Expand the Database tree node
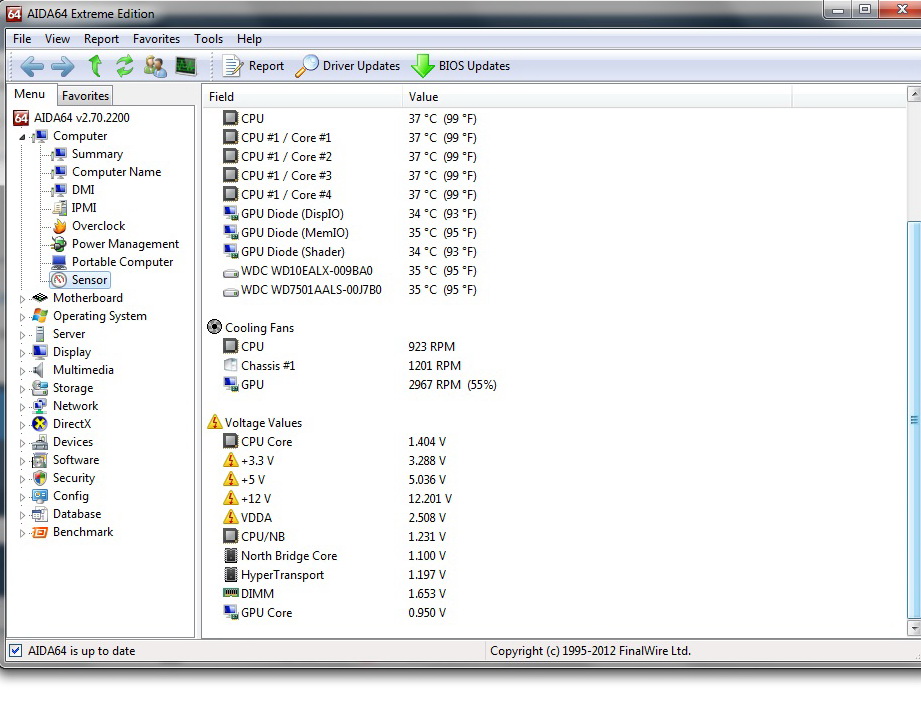 coord(22,515)
